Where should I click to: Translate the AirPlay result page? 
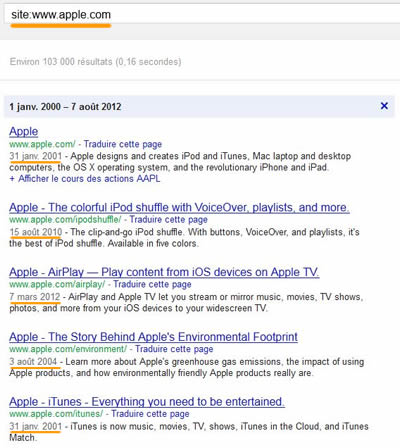152,284
